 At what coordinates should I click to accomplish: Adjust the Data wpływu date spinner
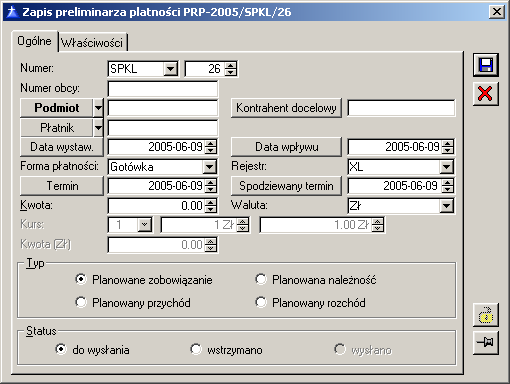pos(447,147)
